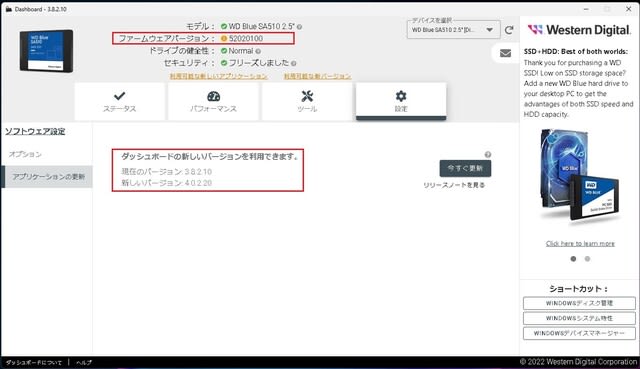Click the refresh device list icon
The image size is (640, 369).
(x=509, y=30)
